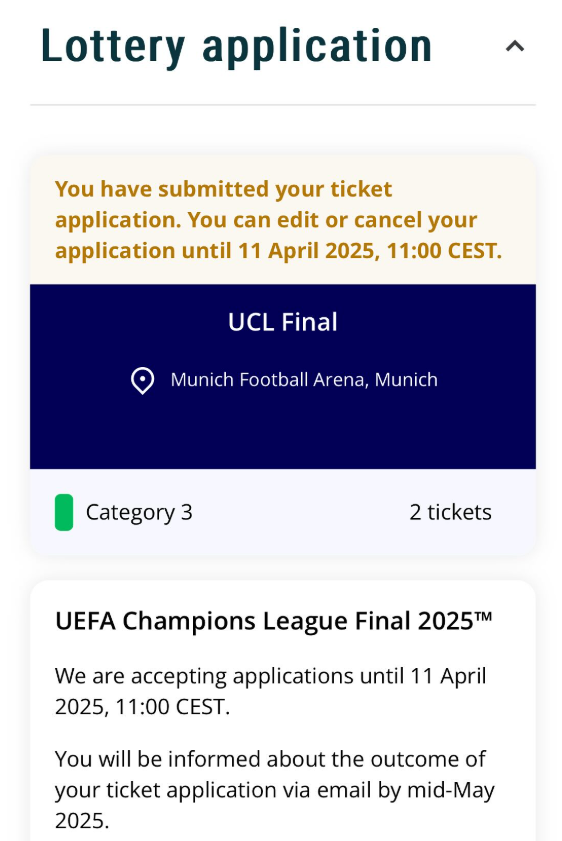Collapse the Lottery application section chevron
Viewport: 562px width, 841px height.
[x=514, y=47]
